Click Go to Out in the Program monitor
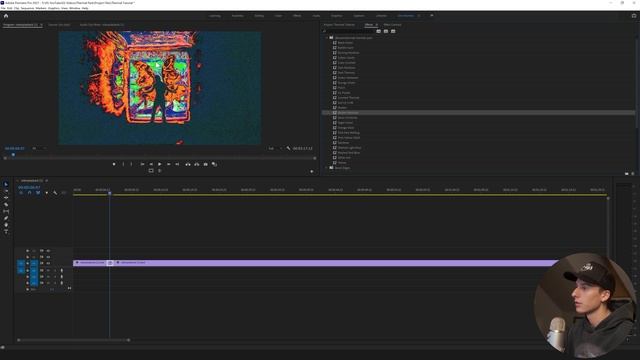Screen dimensions: 640x360 pyautogui.click(x=177, y=164)
